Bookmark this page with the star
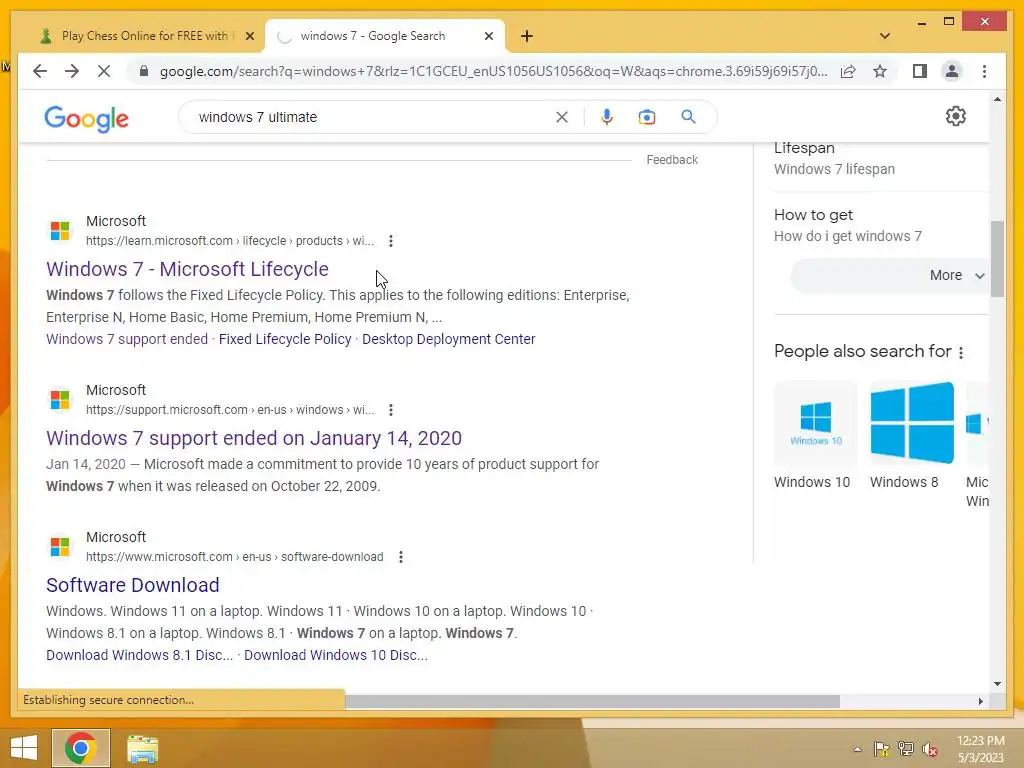Screen dimensions: 1024x768 (880, 71)
